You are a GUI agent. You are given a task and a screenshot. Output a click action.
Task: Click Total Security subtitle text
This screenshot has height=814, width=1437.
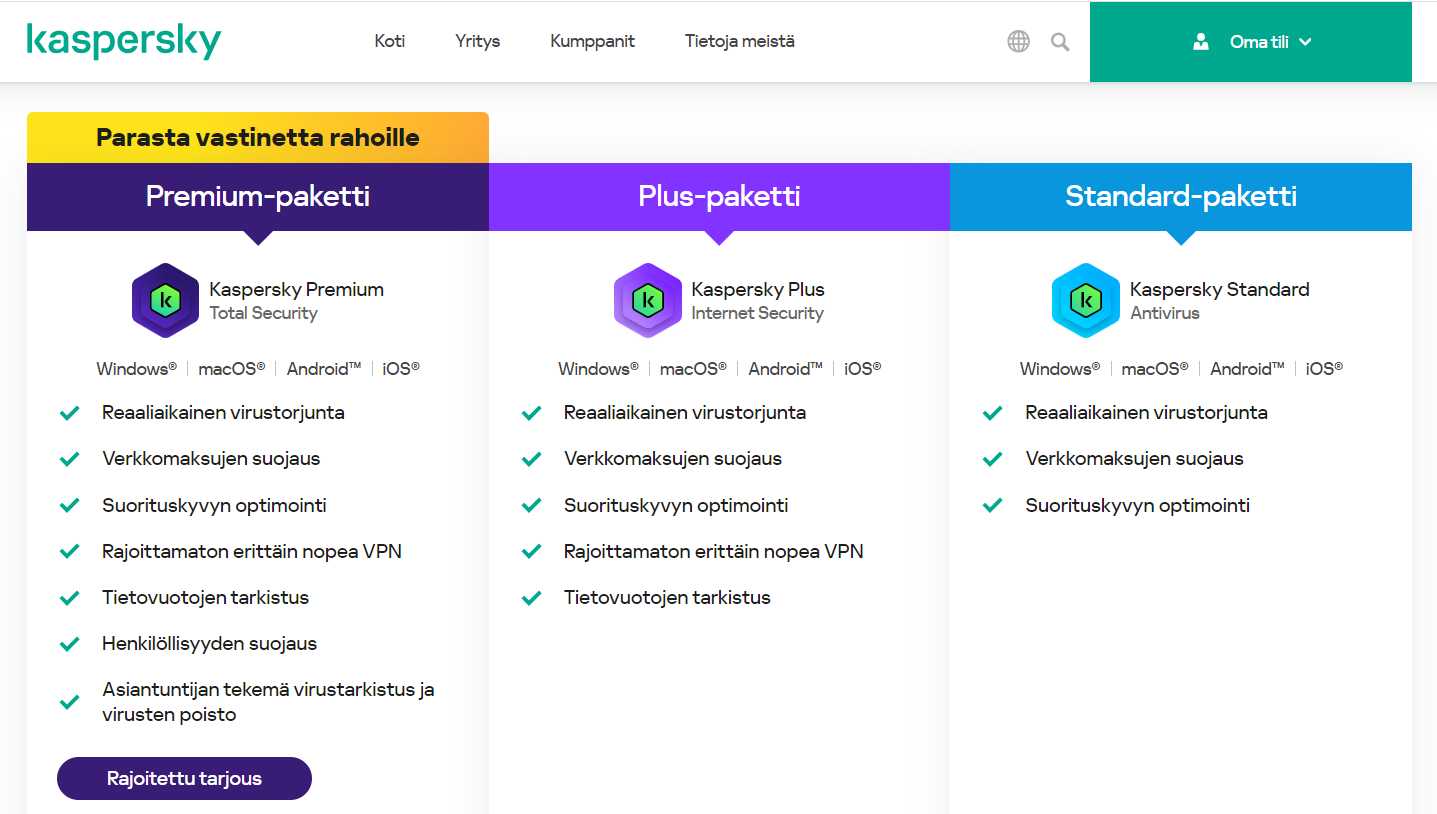[263, 313]
